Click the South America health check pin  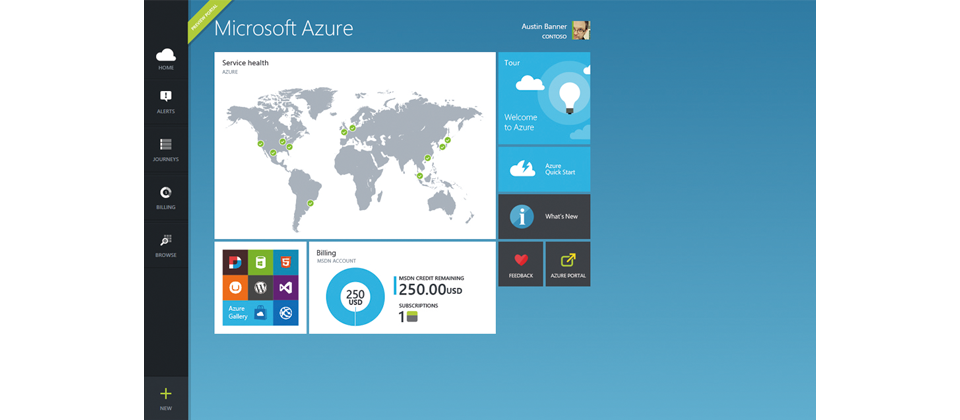310,203
